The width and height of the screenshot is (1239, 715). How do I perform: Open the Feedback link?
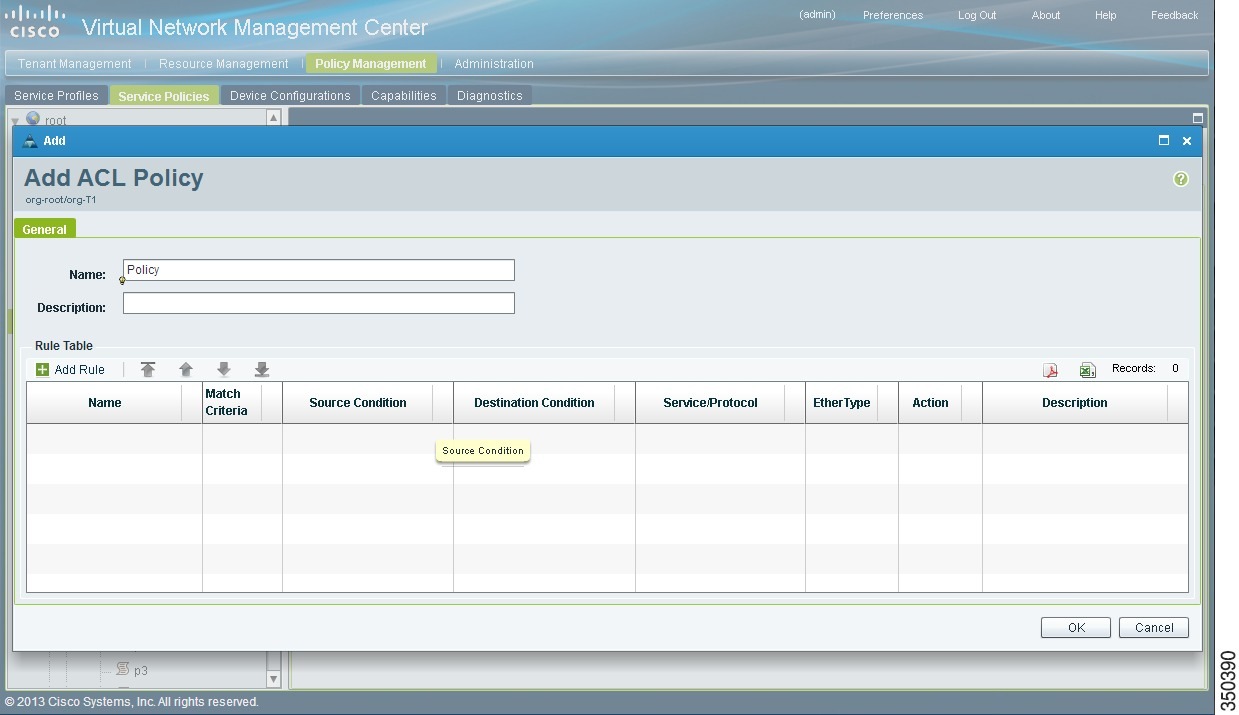point(1174,15)
